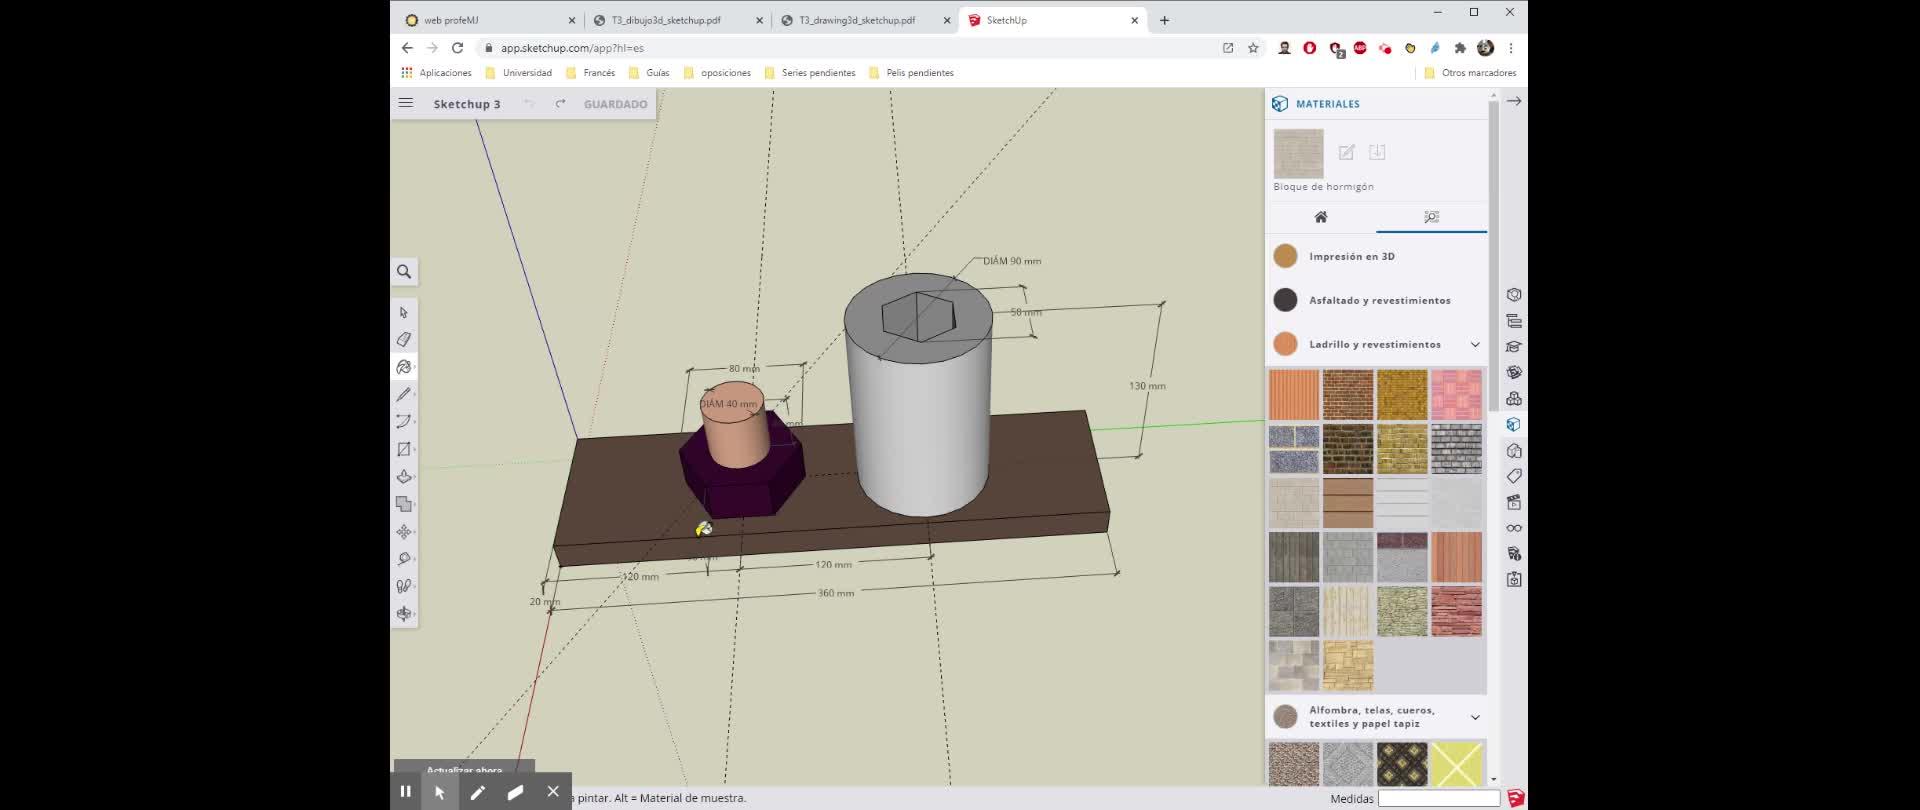Choose the Line pencil tool
The width and height of the screenshot is (1920, 810).
point(404,395)
